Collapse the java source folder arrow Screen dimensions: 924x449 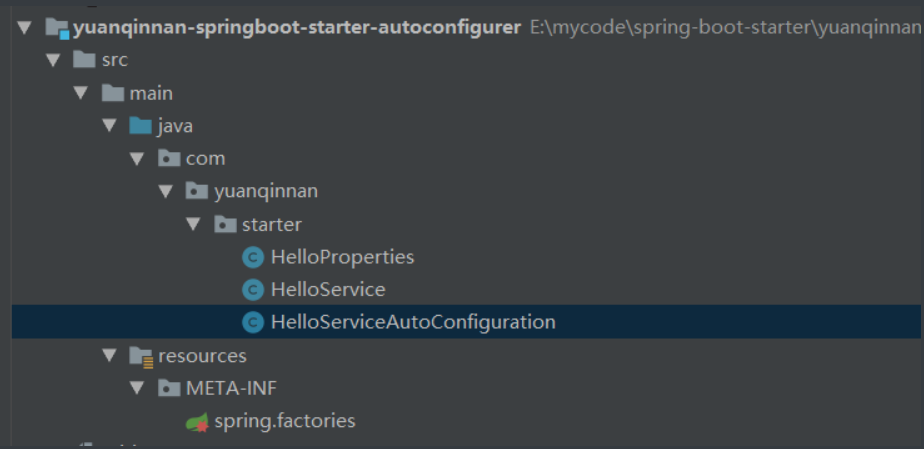[109, 126]
